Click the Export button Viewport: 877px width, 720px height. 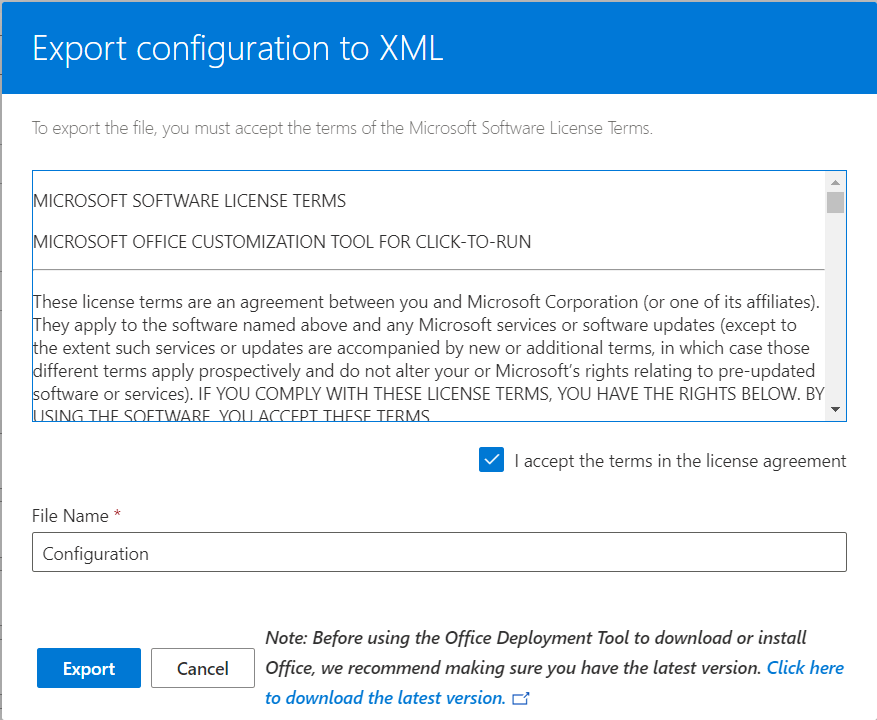(x=88, y=667)
